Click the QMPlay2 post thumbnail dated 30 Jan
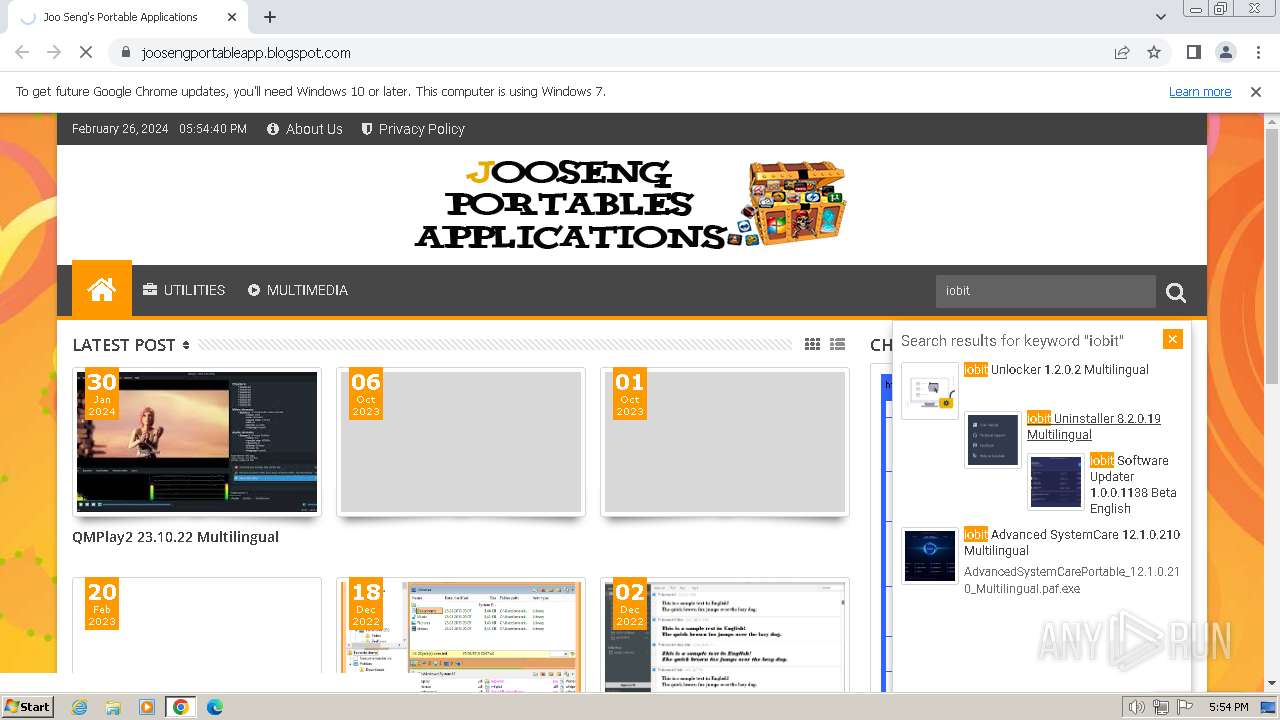 coord(197,442)
